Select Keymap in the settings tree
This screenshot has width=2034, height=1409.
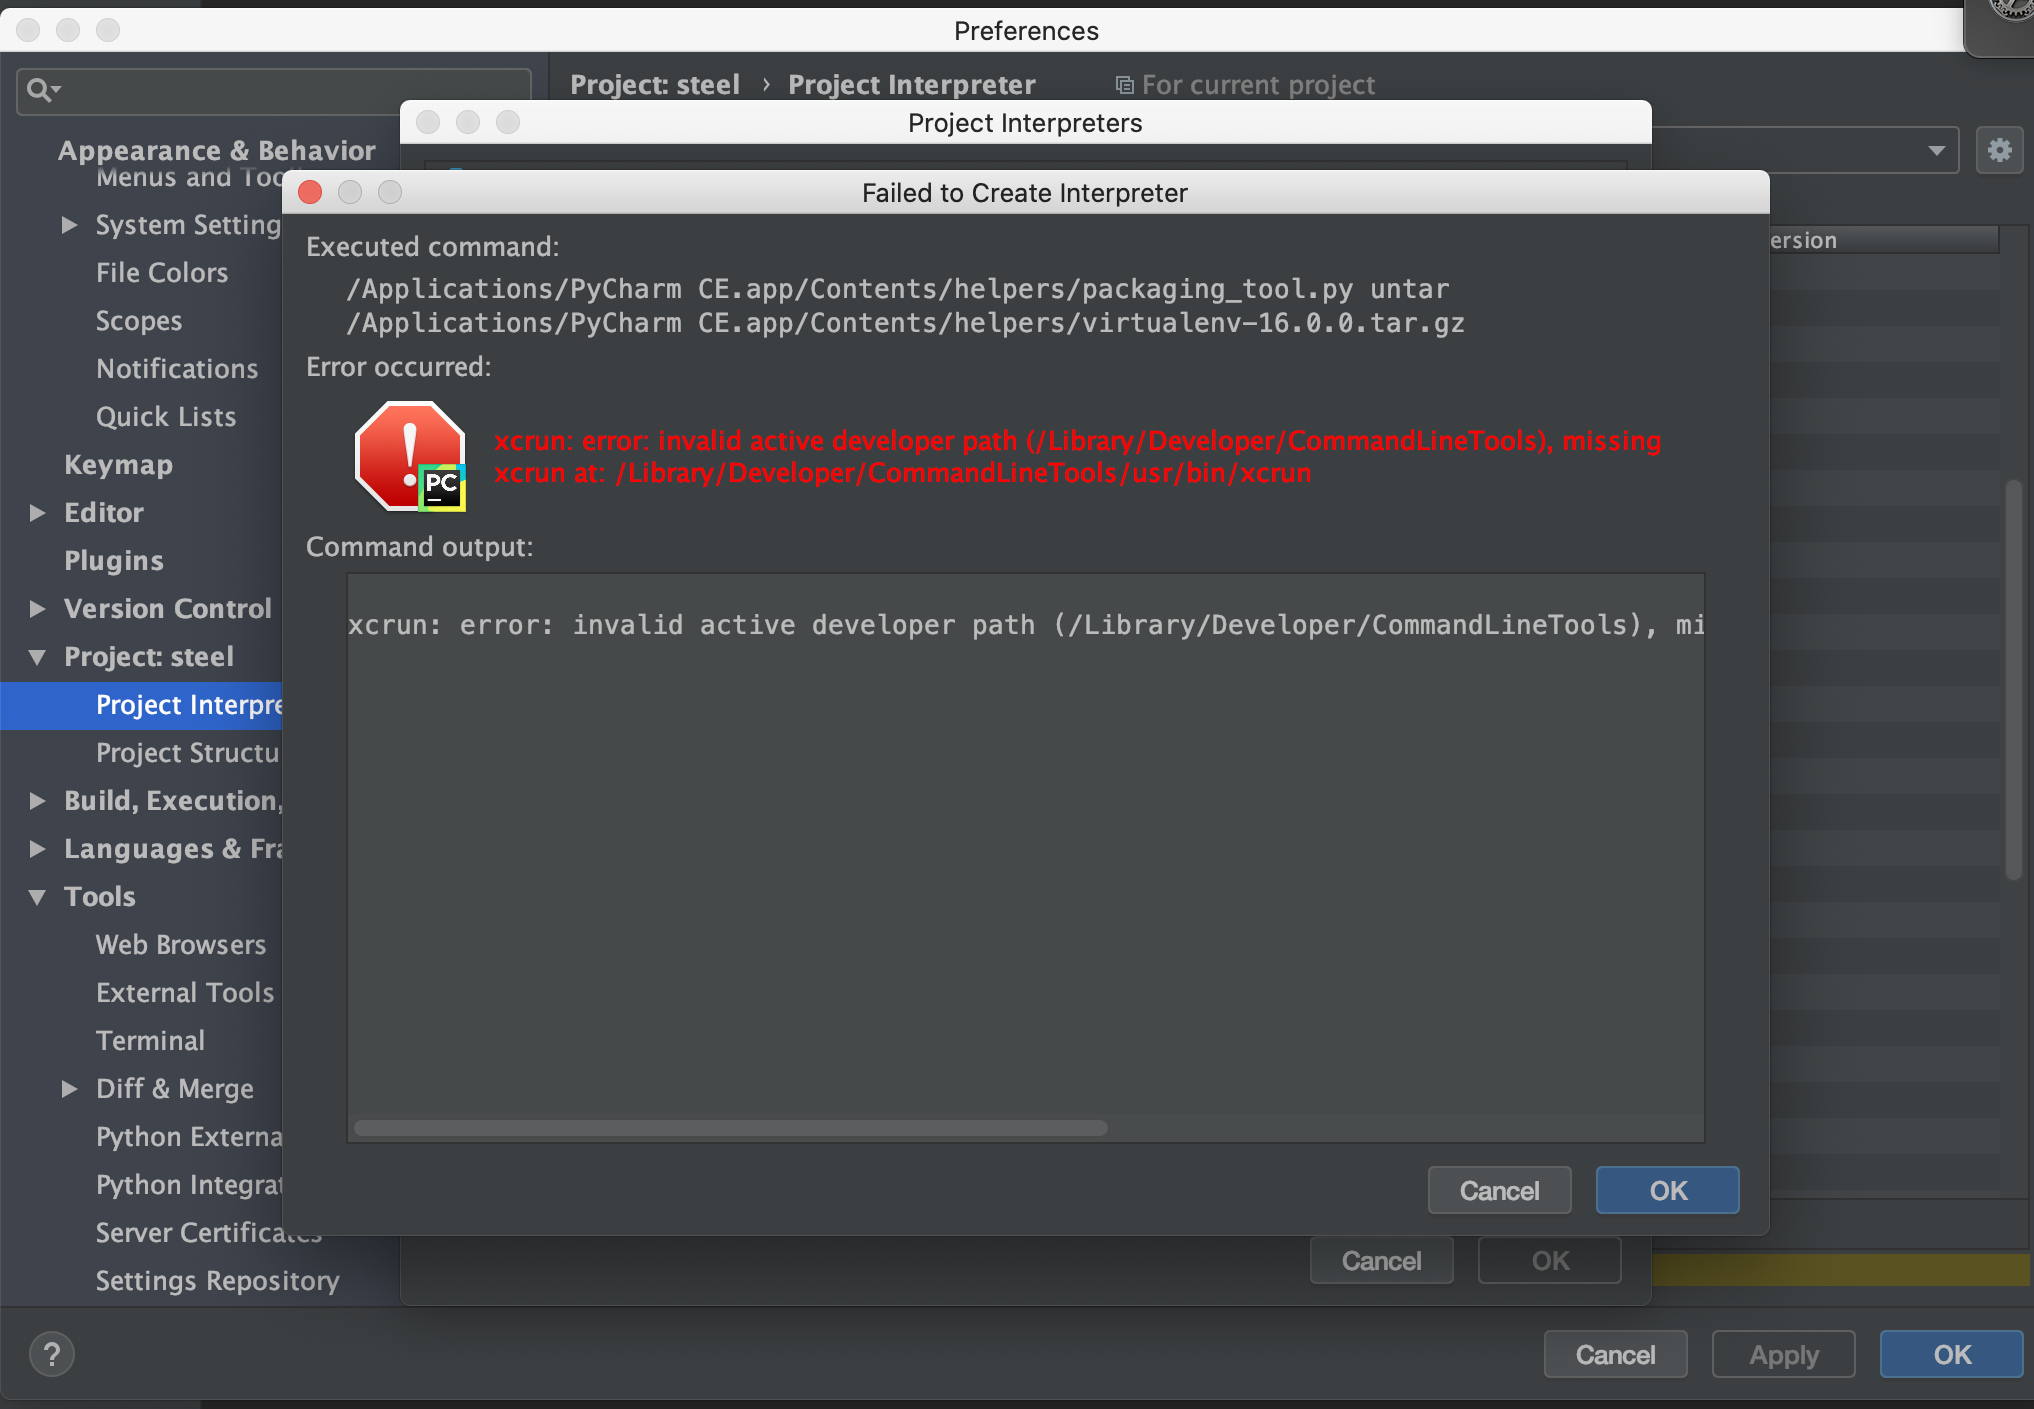(x=118, y=465)
